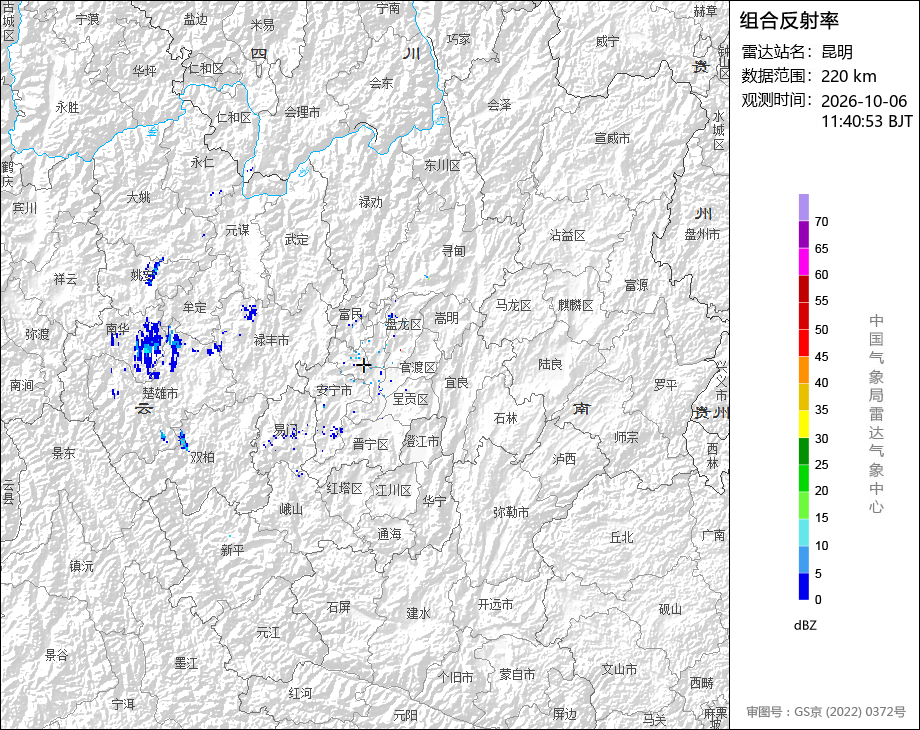
Task: Select the 沾益区 district label
Action: pos(567,235)
